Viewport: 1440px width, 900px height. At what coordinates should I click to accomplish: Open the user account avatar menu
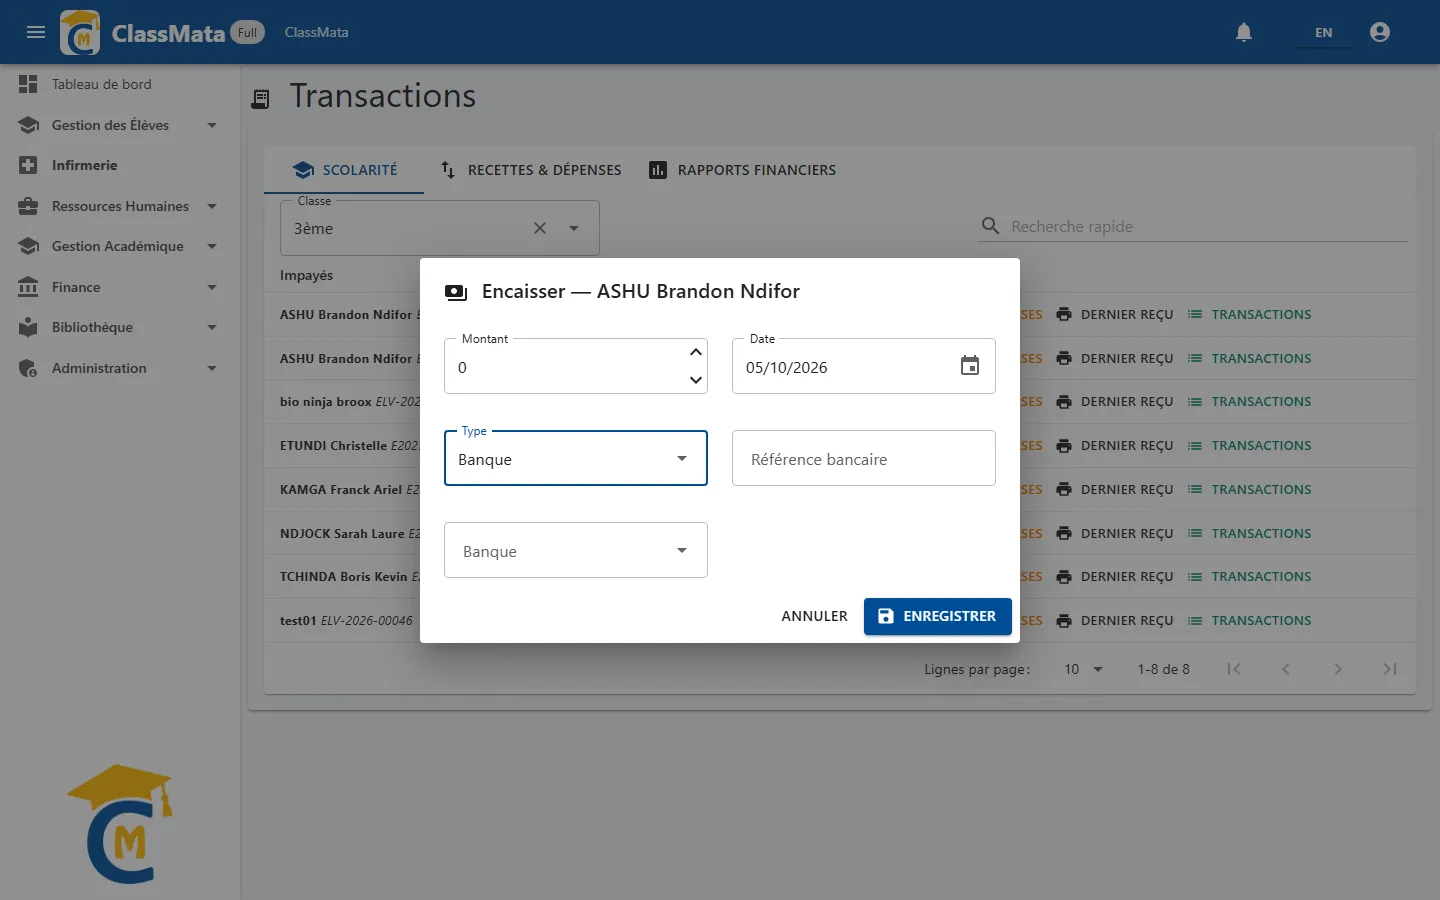[1380, 32]
